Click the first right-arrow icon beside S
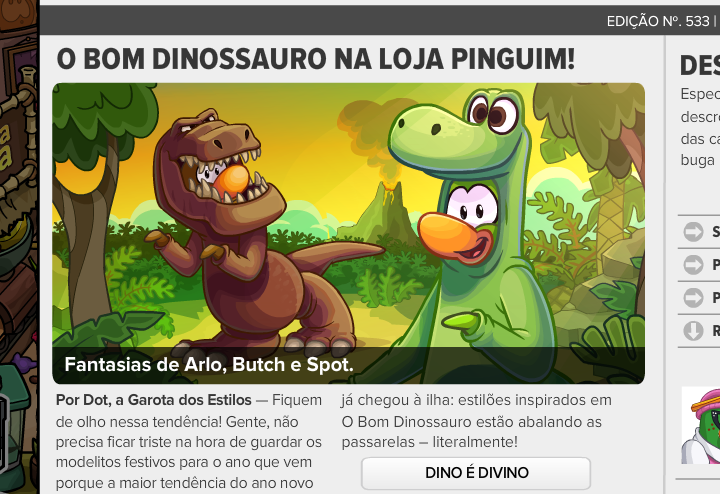720x494 pixels. (x=693, y=231)
